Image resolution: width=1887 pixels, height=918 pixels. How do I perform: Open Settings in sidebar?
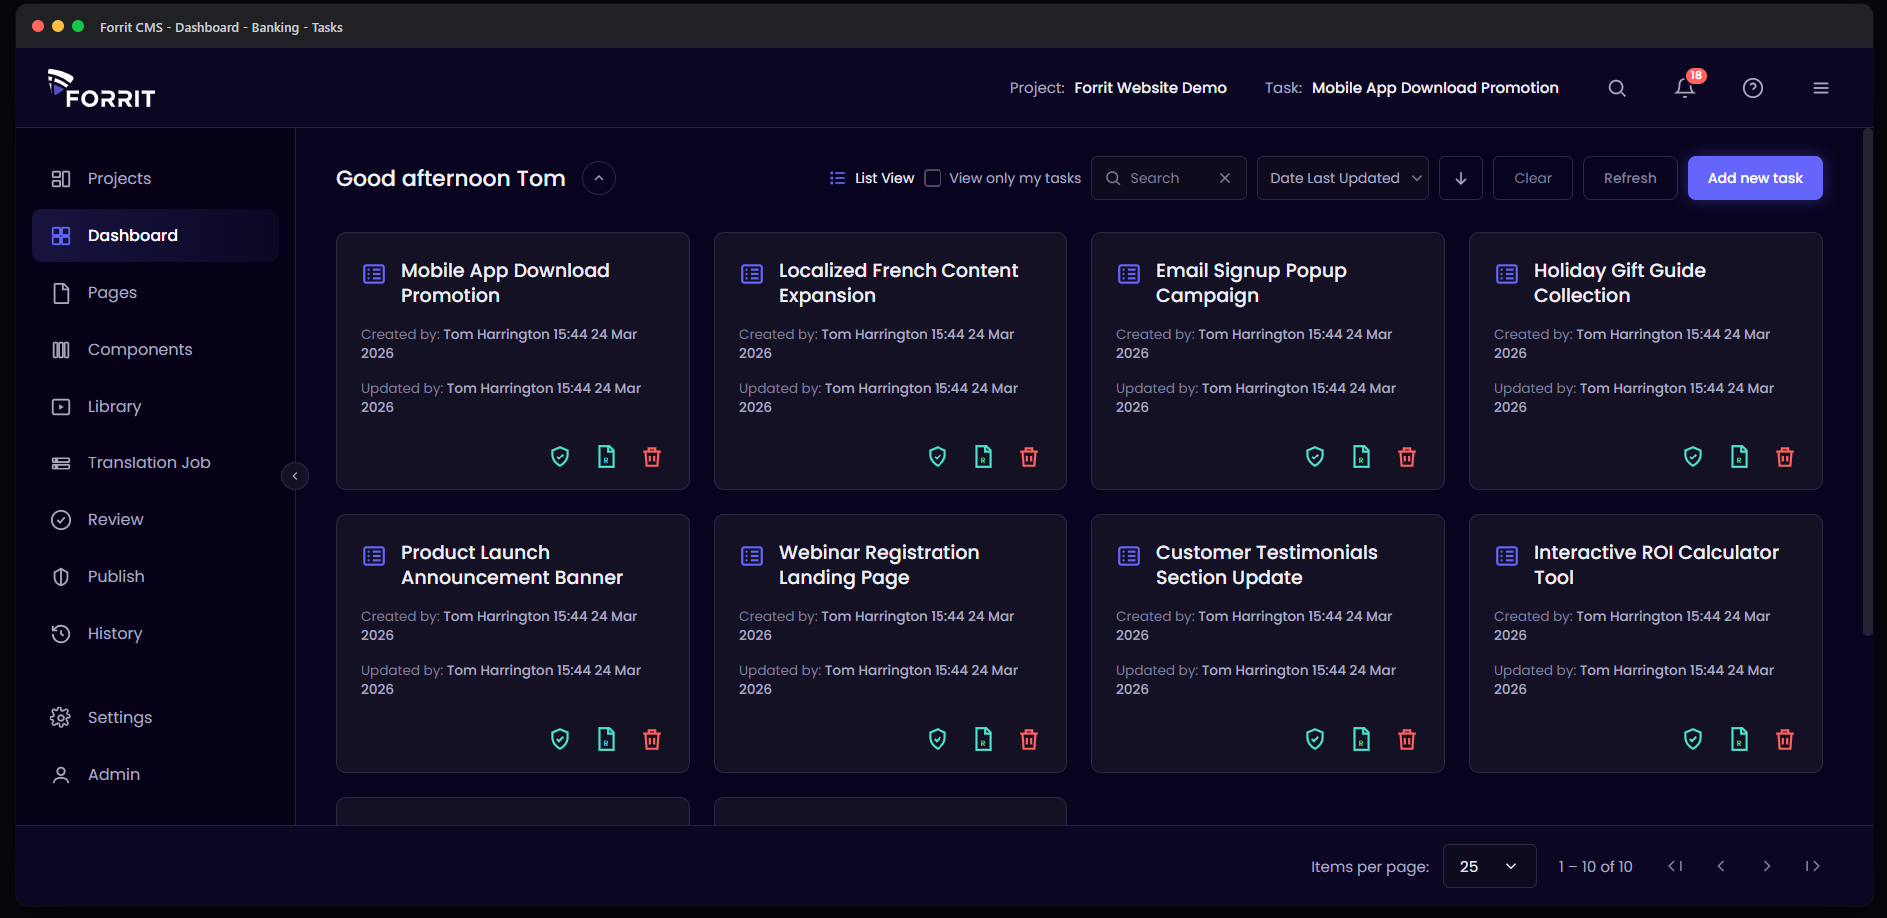[155, 718]
